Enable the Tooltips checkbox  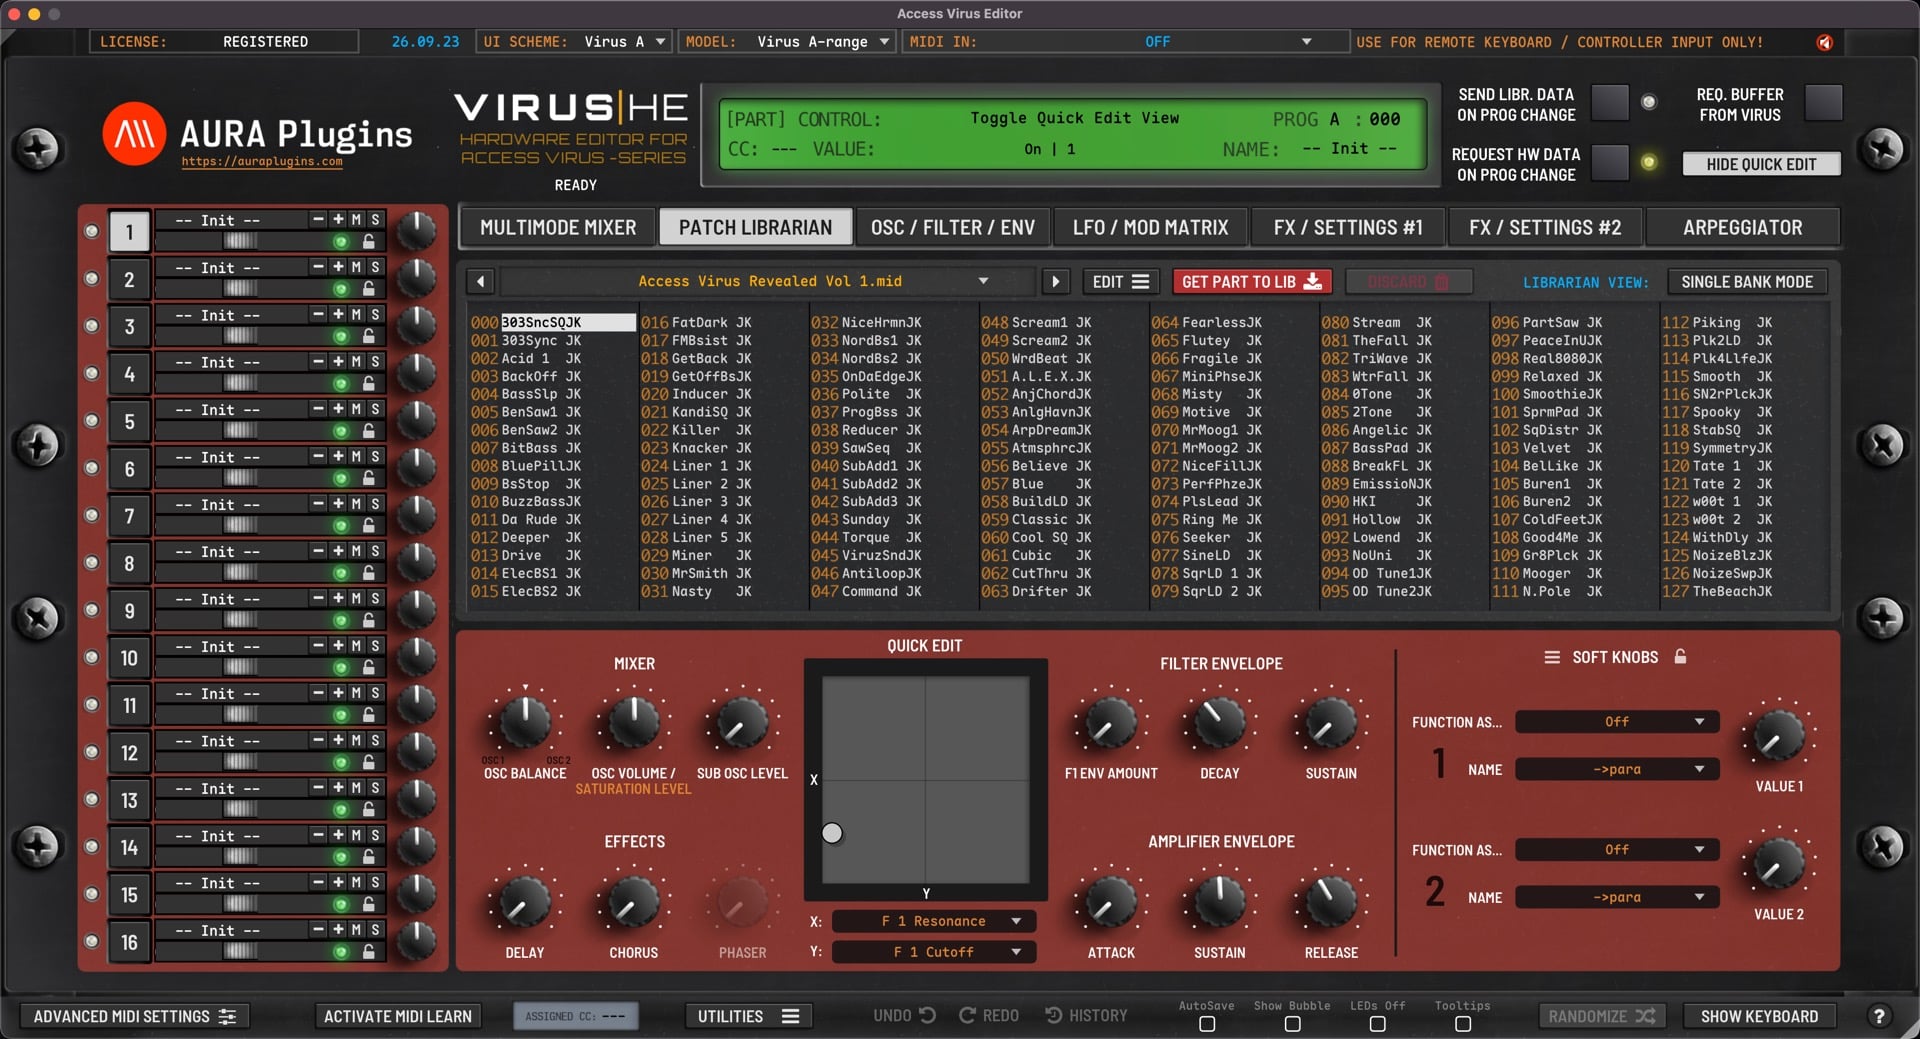[1463, 1024]
